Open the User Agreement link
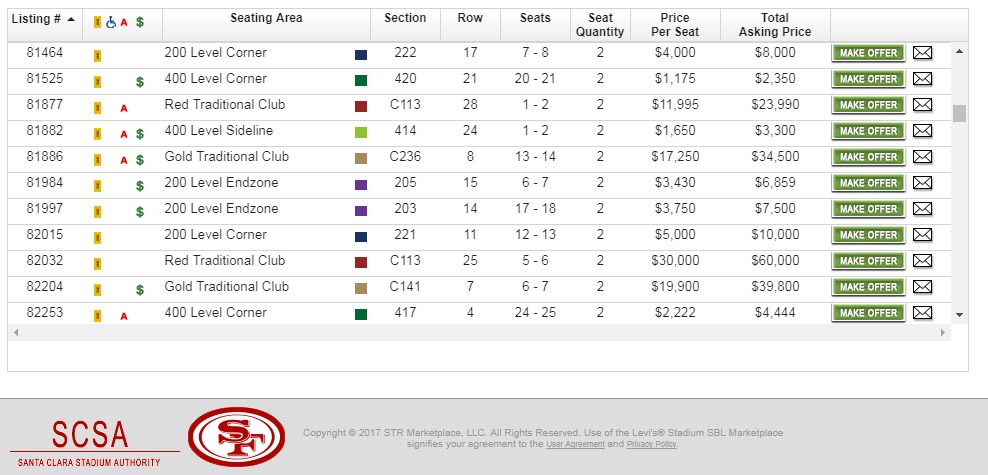 pyautogui.click(x=575, y=444)
